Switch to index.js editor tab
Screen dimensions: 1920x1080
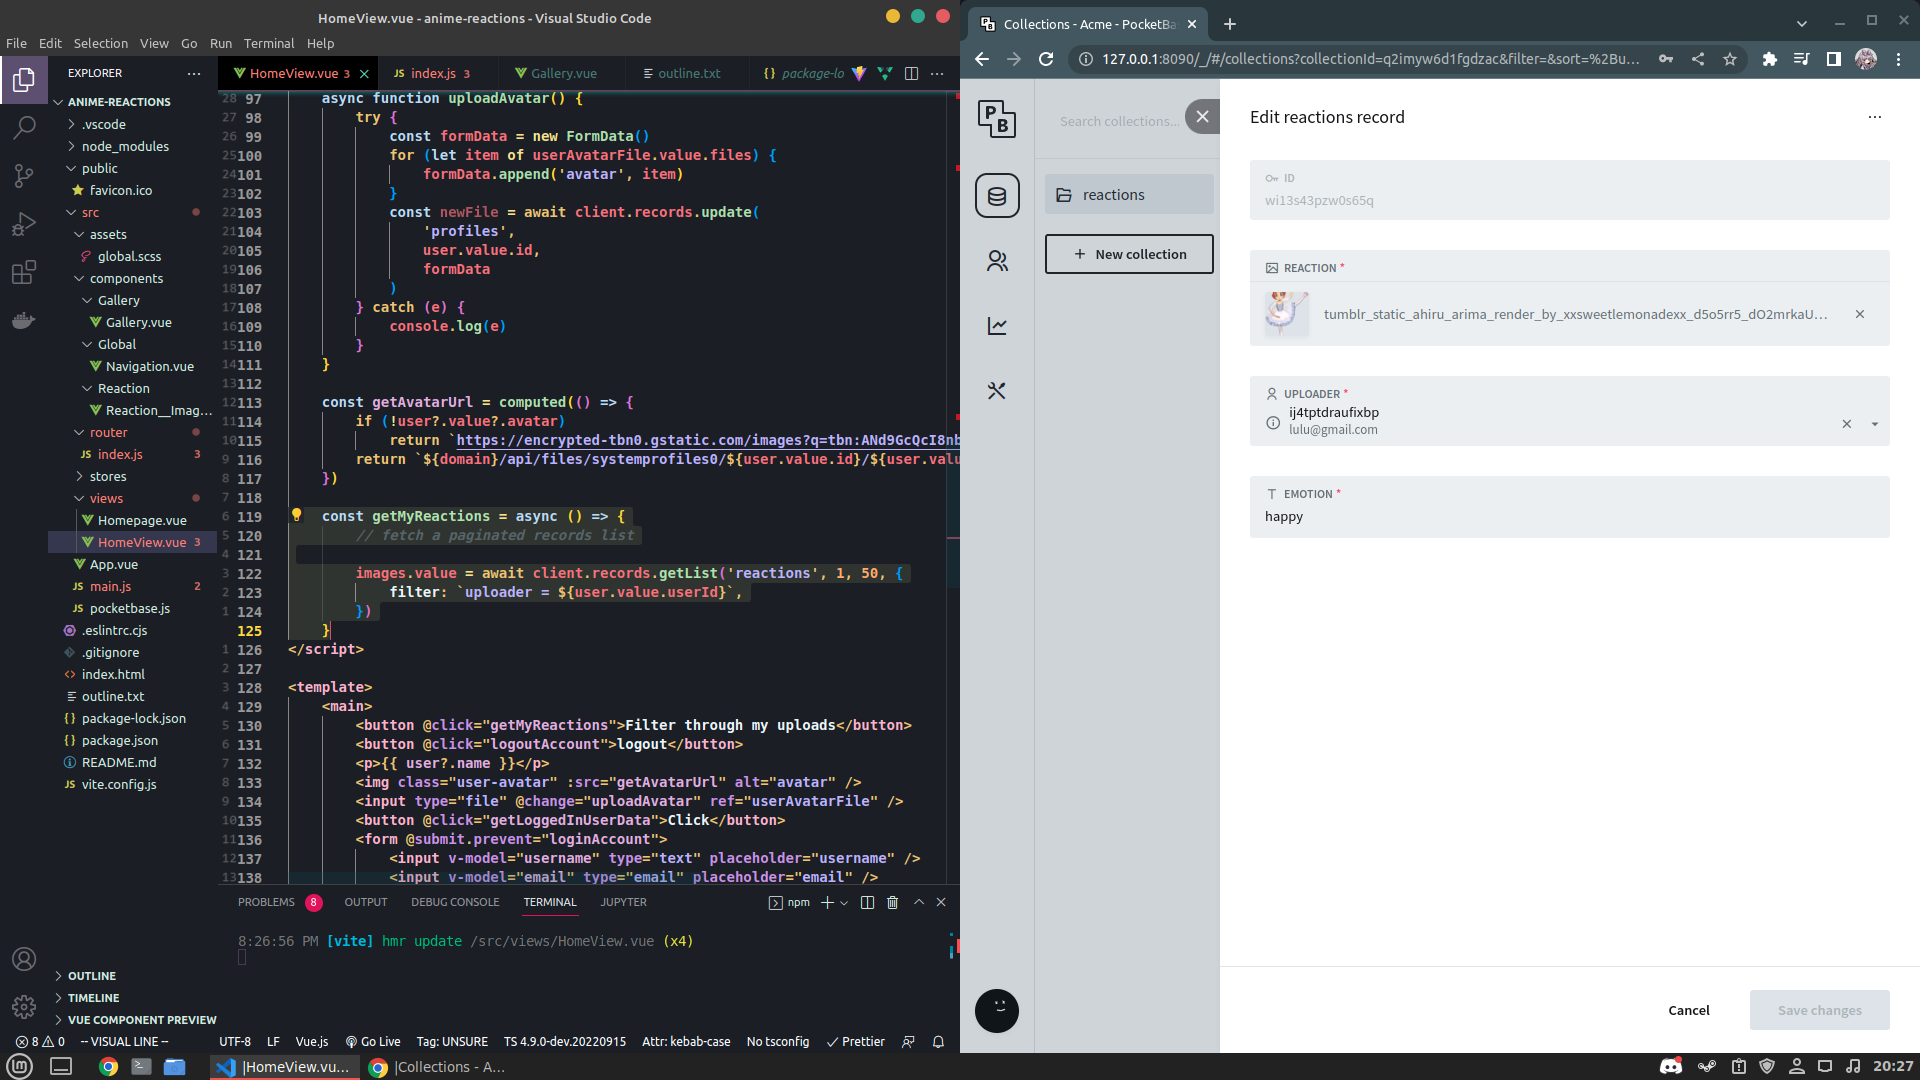click(433, 73)
